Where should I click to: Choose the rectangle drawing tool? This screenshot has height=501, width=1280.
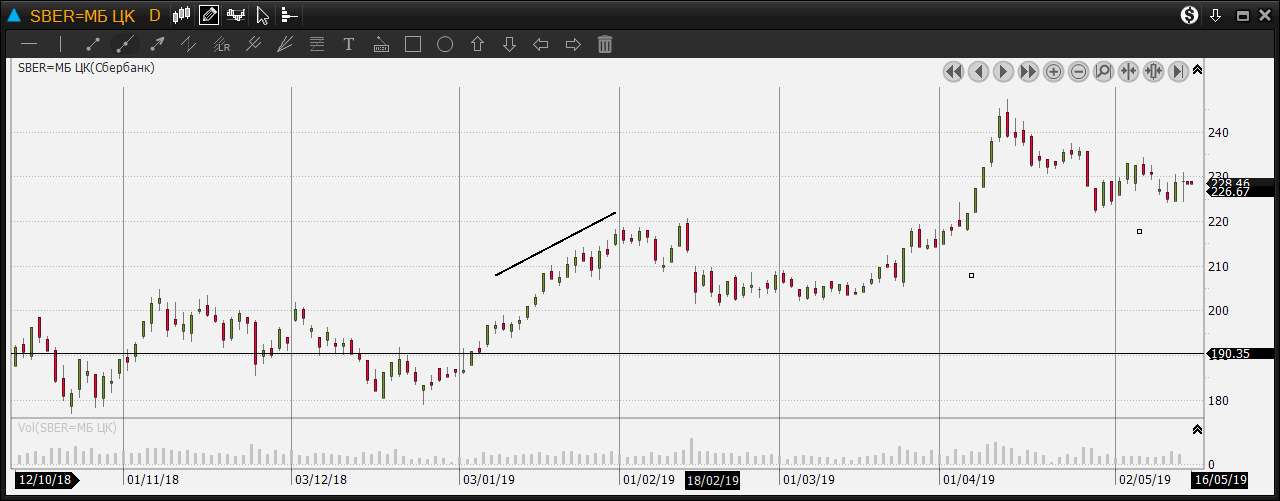[412, 44]
